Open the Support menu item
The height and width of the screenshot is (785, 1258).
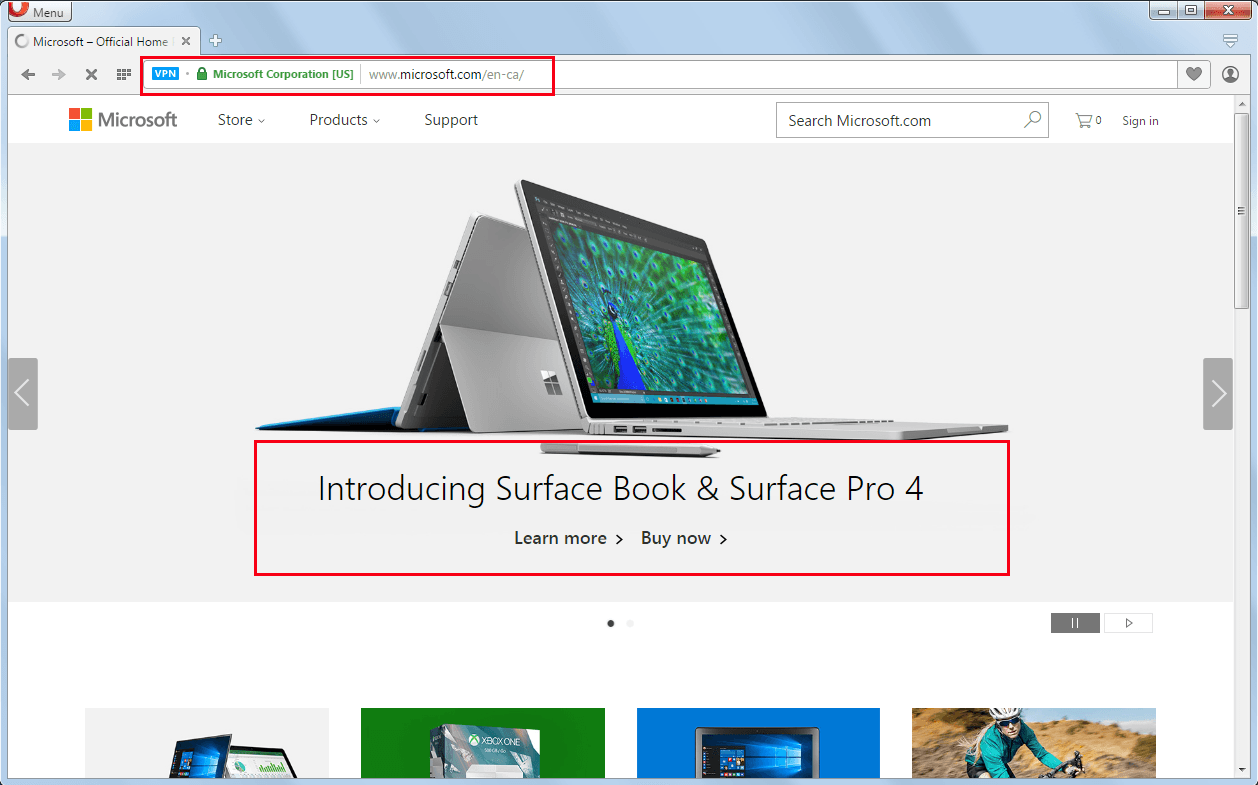(451, 120)
